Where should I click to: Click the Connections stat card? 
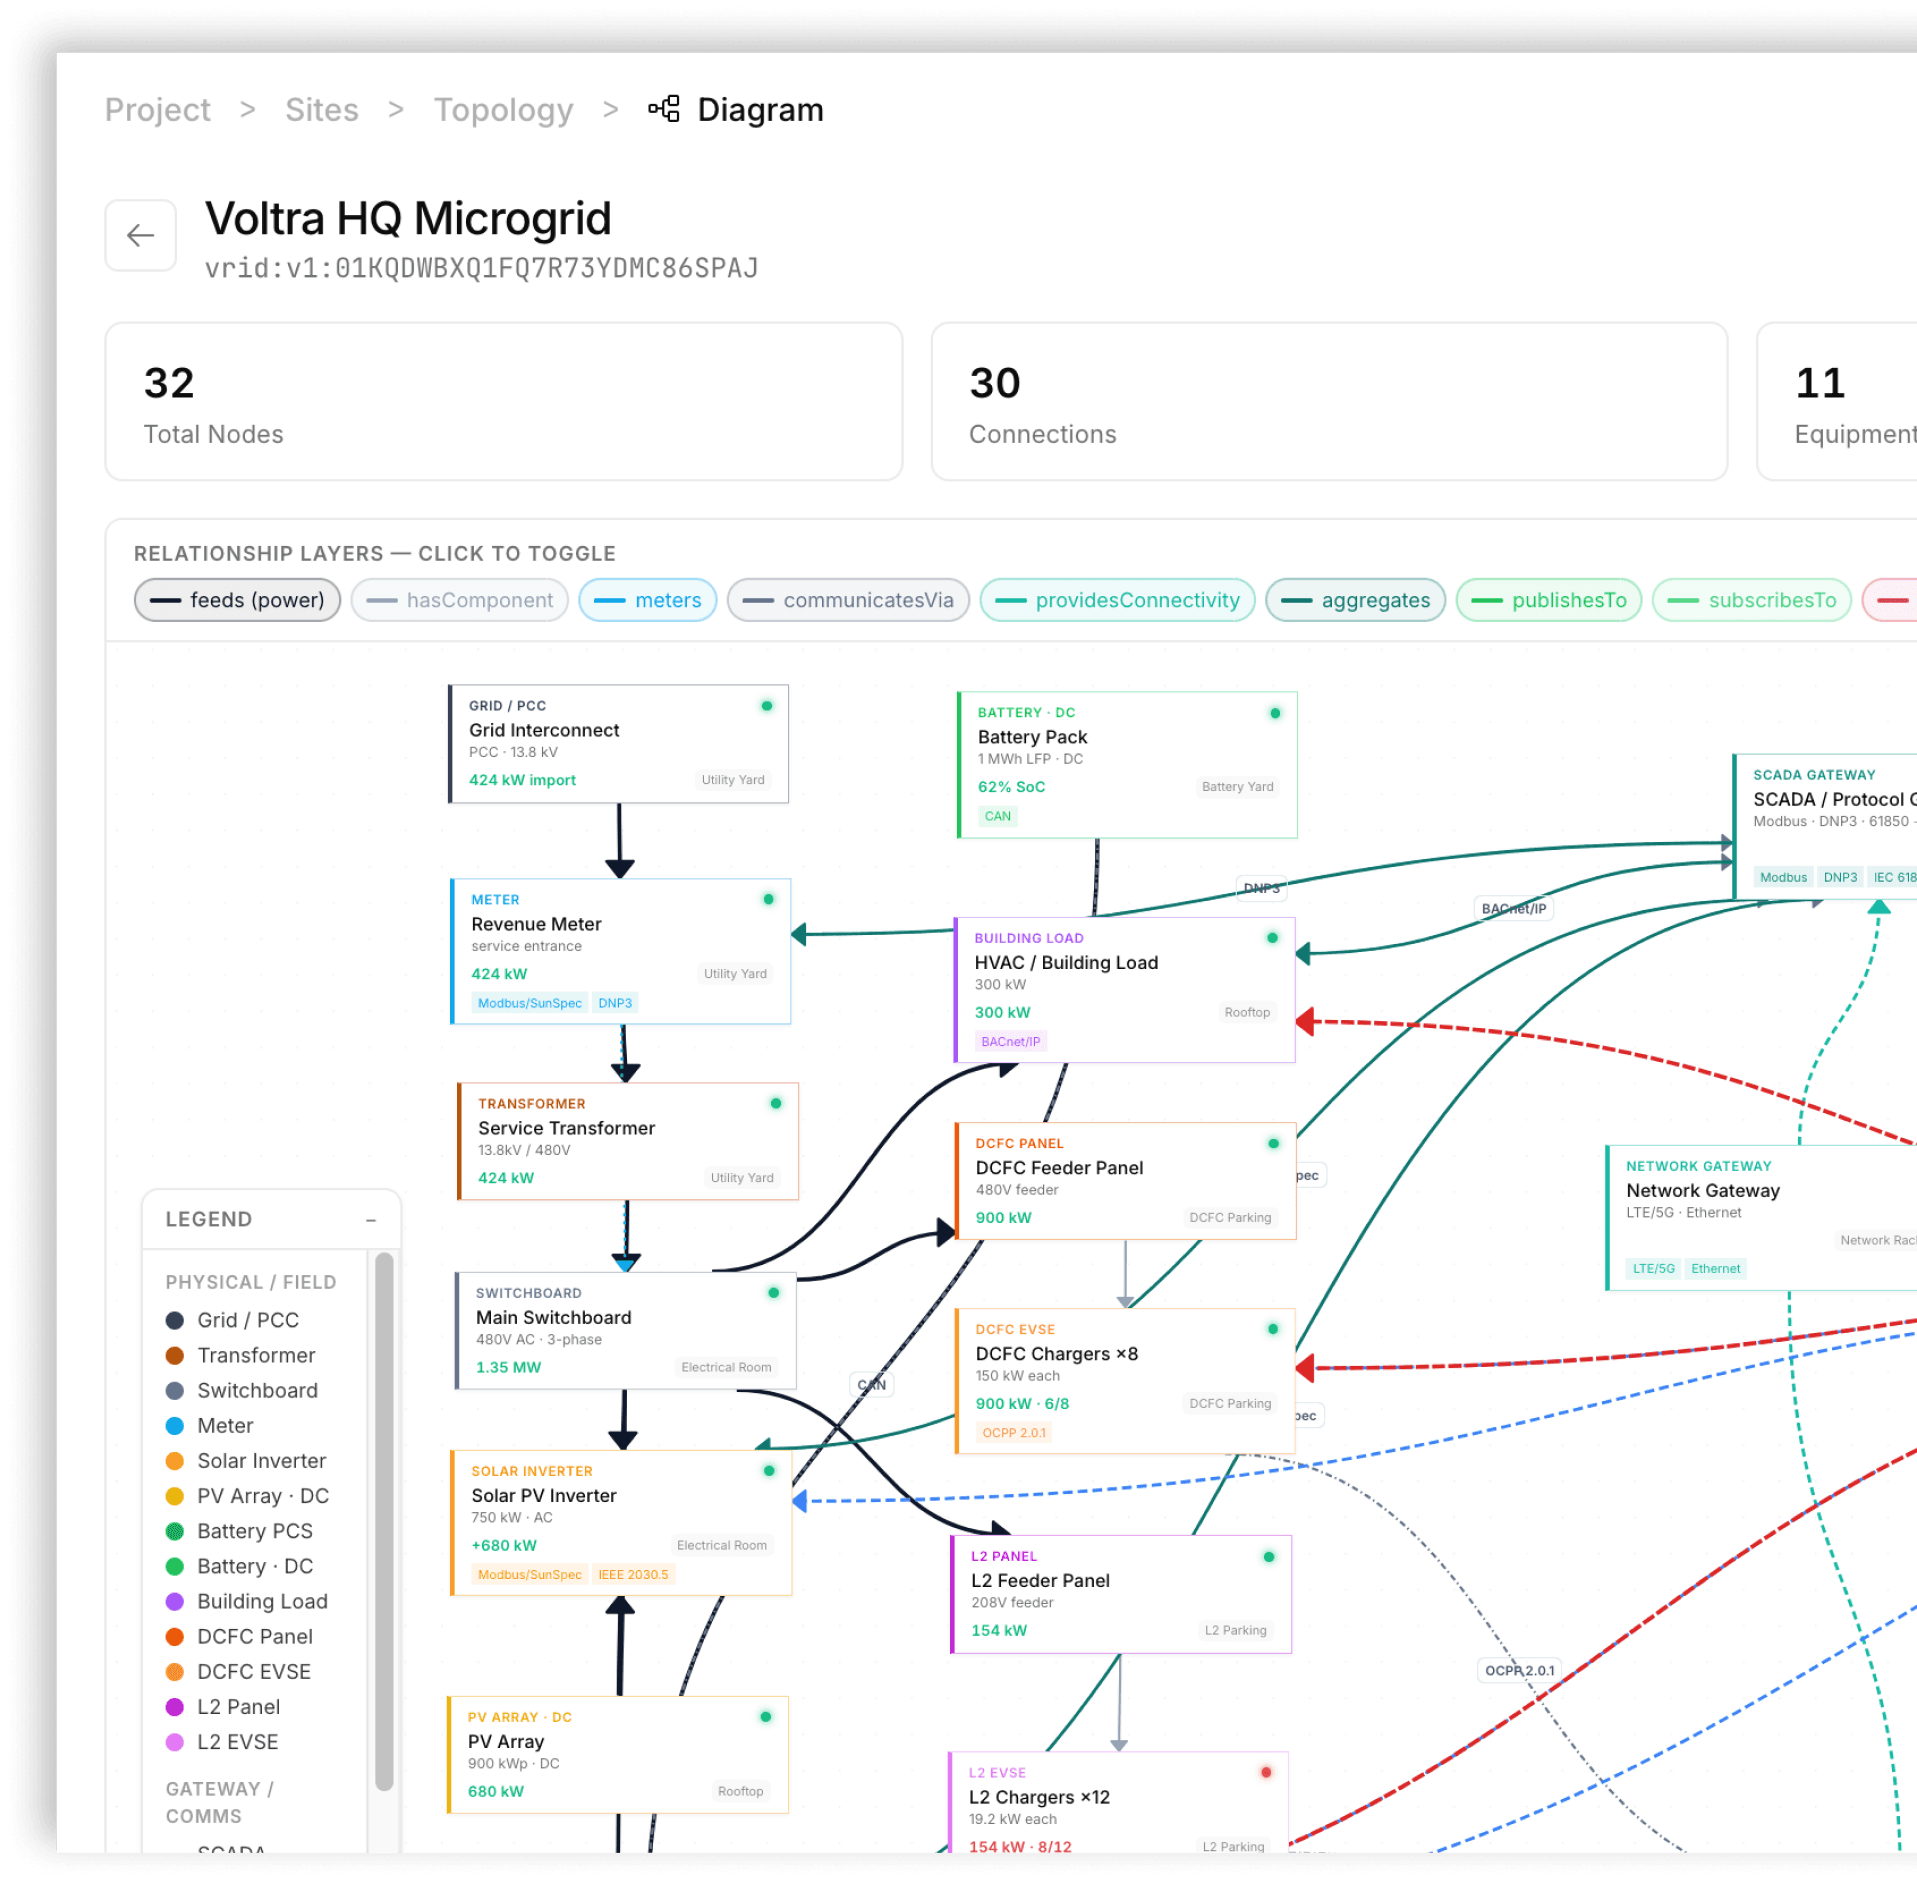[1329, 402]
